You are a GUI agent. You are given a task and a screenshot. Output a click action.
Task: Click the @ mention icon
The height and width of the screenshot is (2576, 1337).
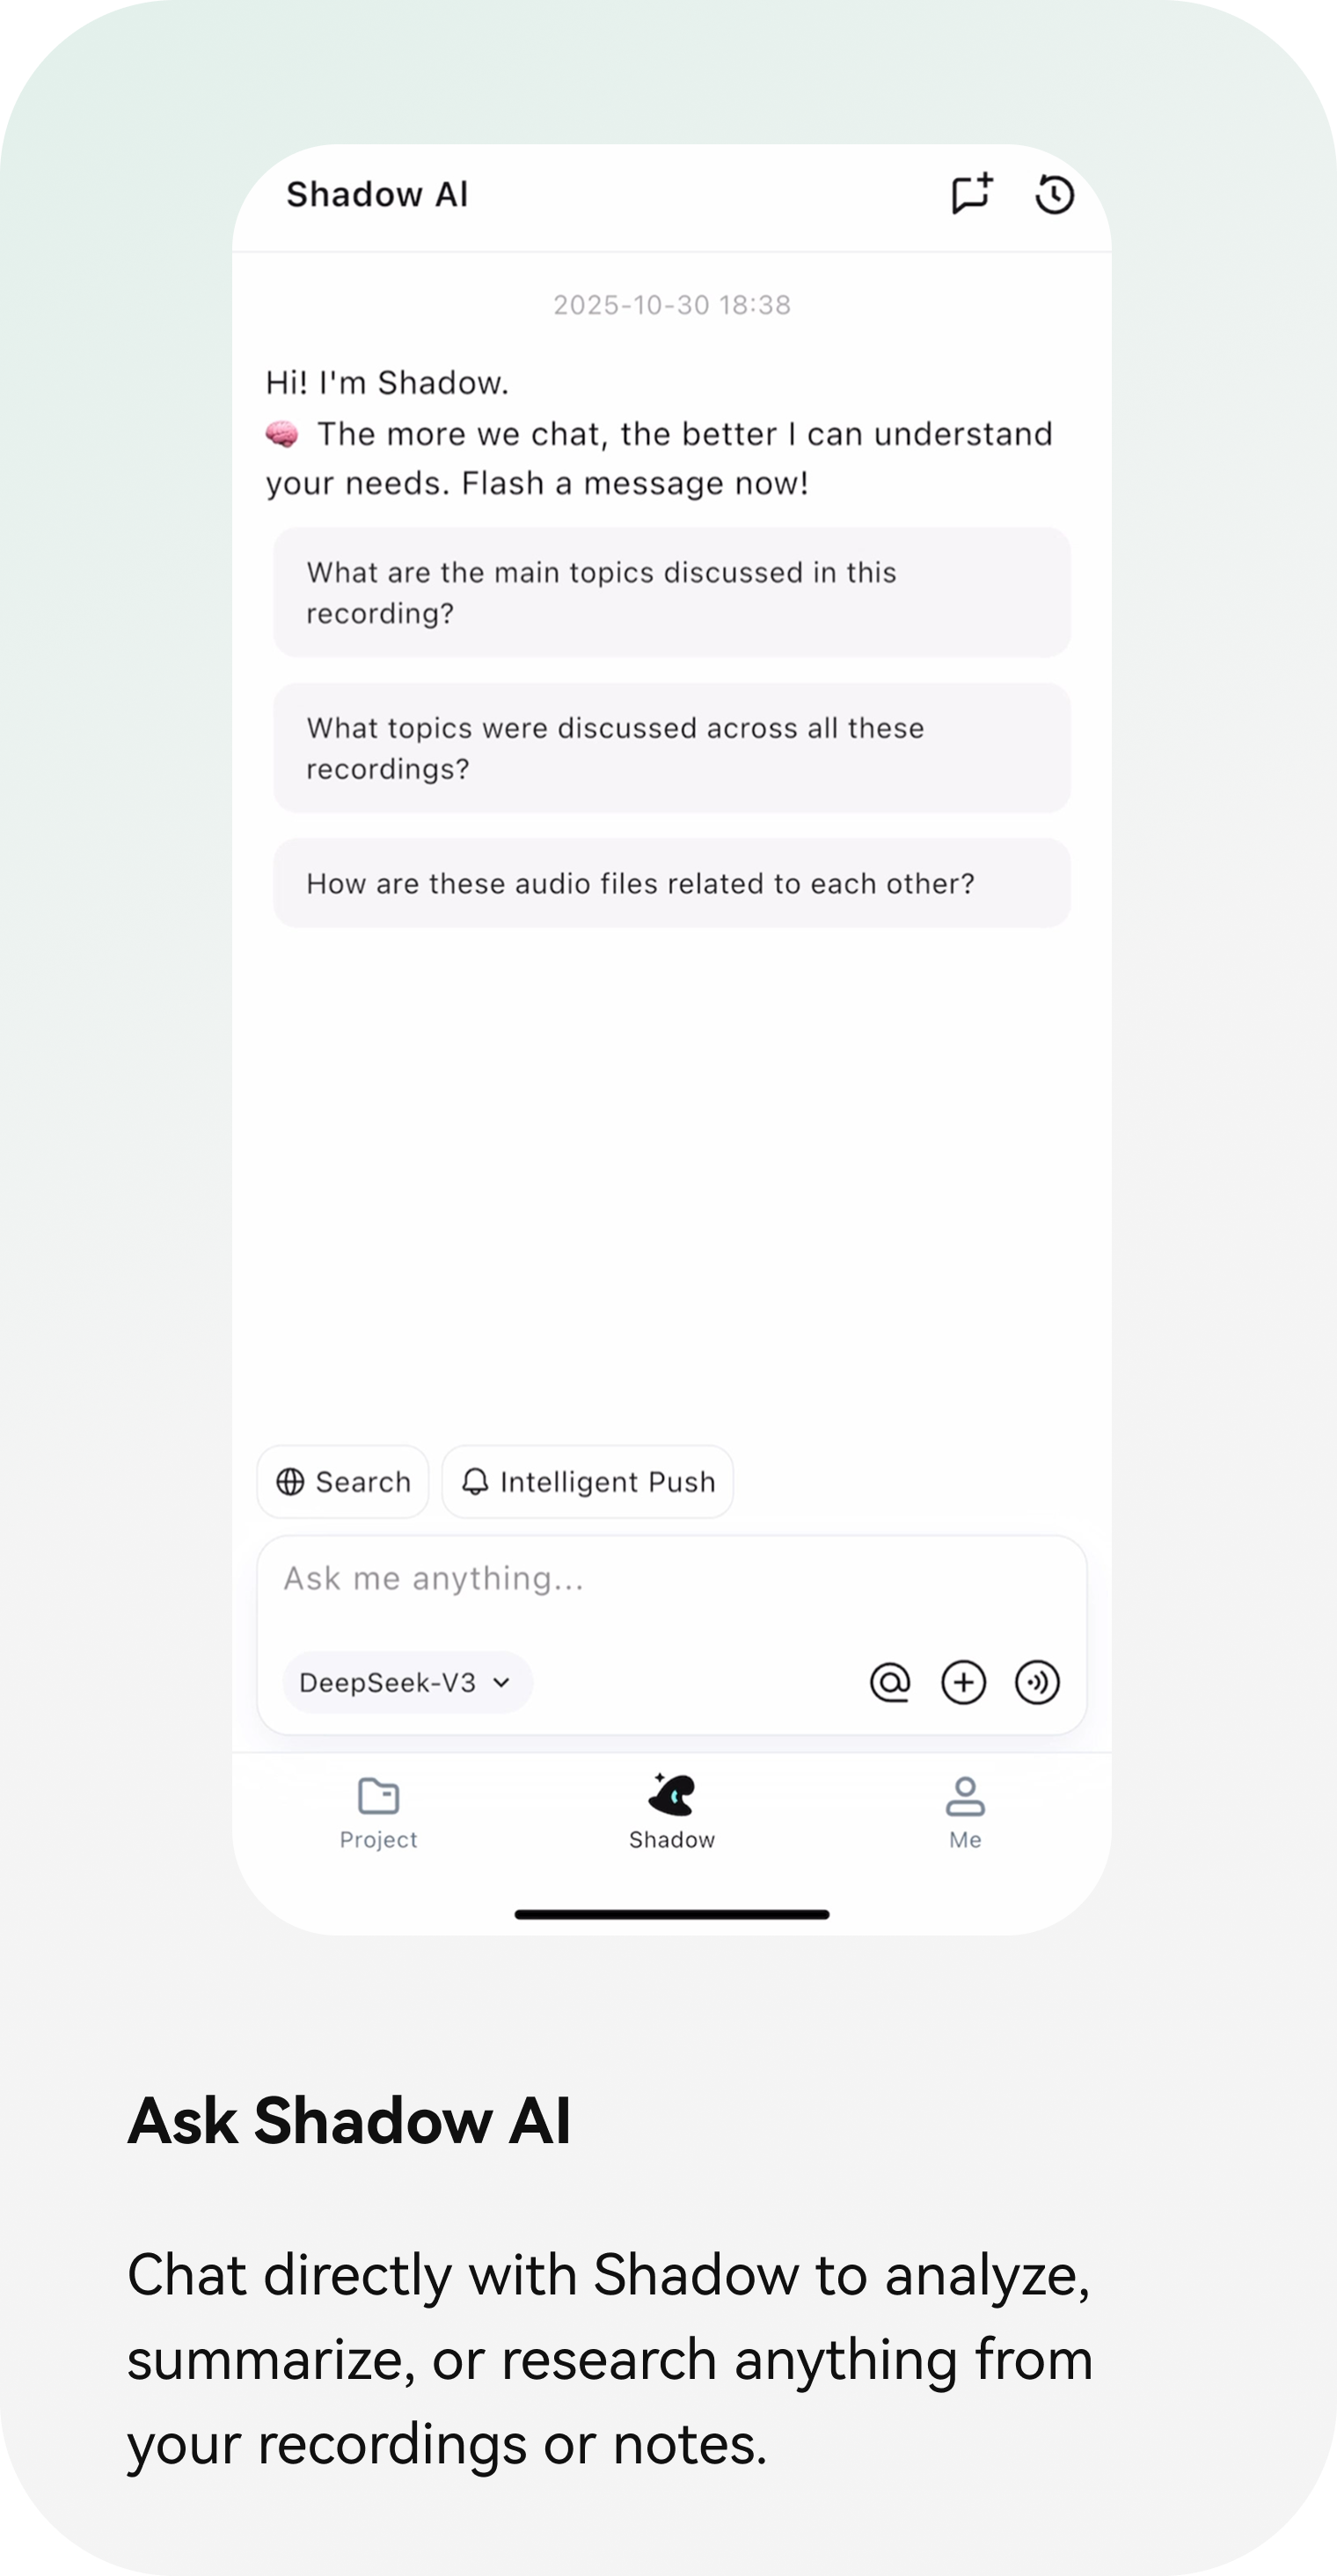pyautogui.click(x=889, y=1682)
